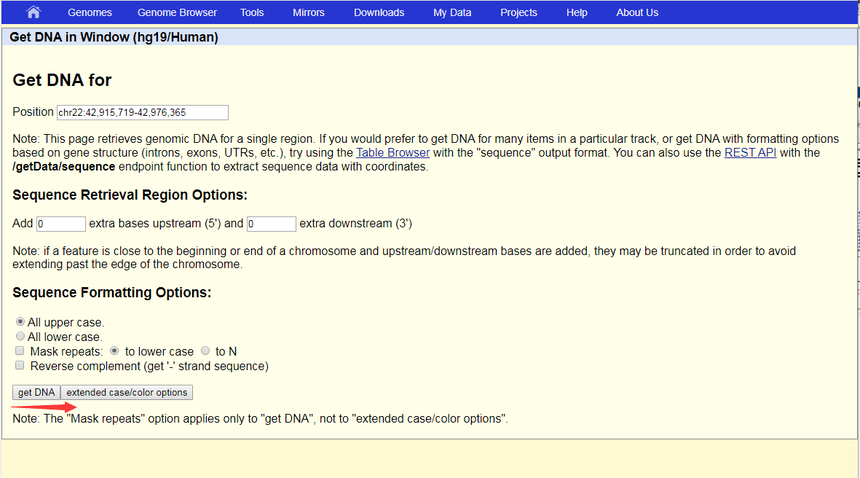Screen dimensions: 860x478
Task: Enable the Reverse complement checkbox
Action: [20, 366]
